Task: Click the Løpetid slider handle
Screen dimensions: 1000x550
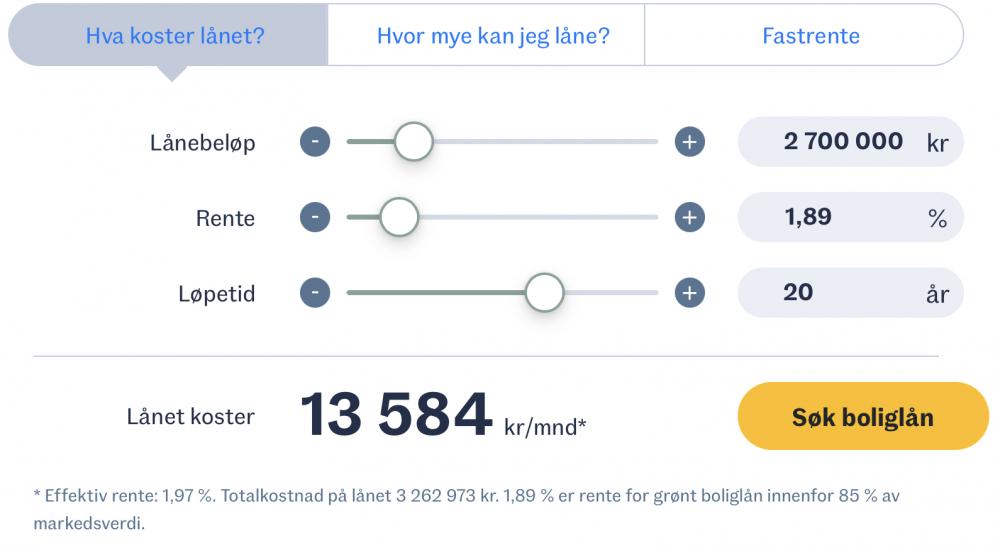Action: click(545, 293)
